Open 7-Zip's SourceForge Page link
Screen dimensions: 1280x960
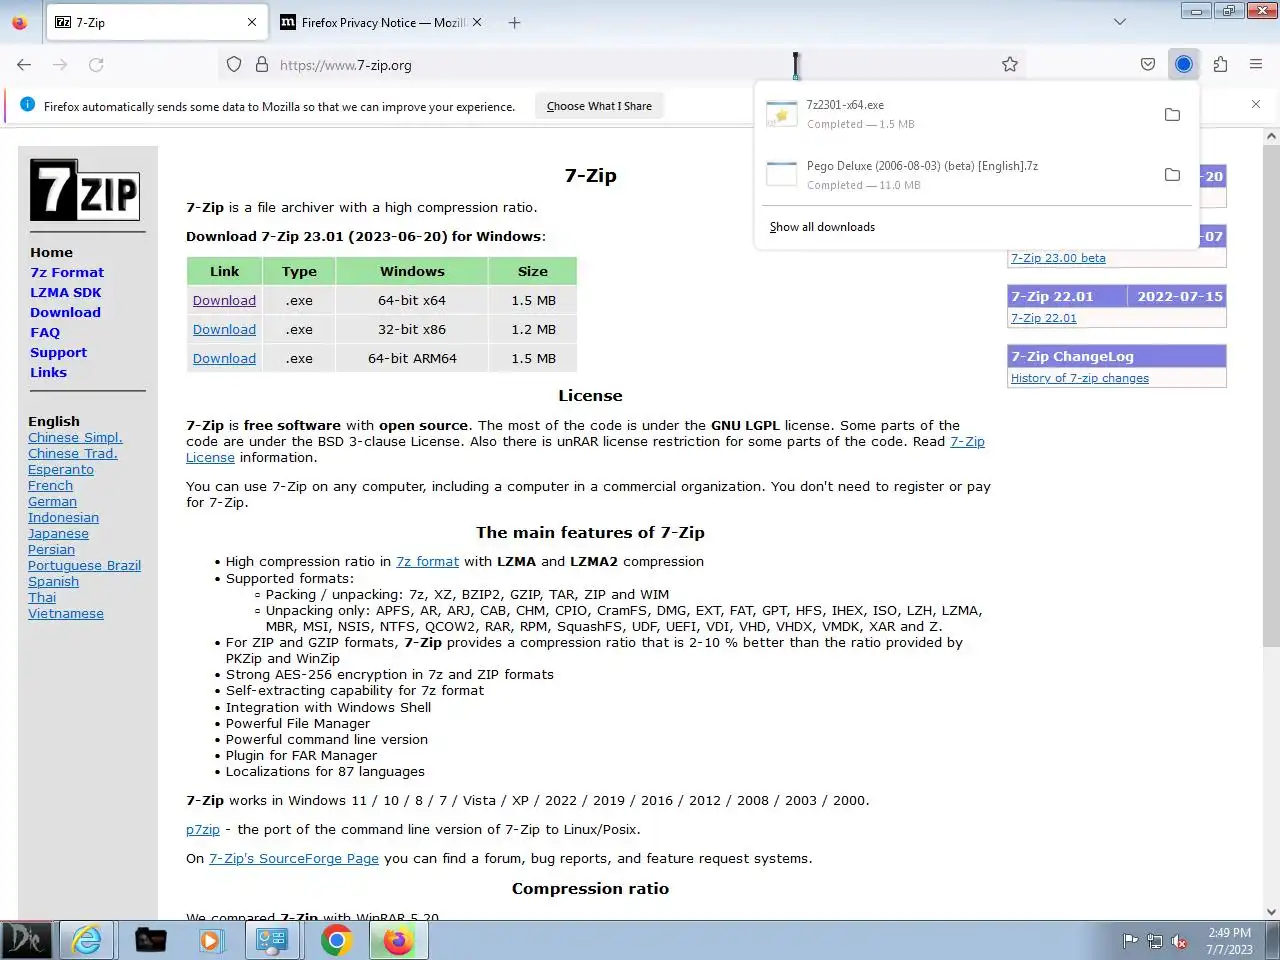tap(294, 859)
